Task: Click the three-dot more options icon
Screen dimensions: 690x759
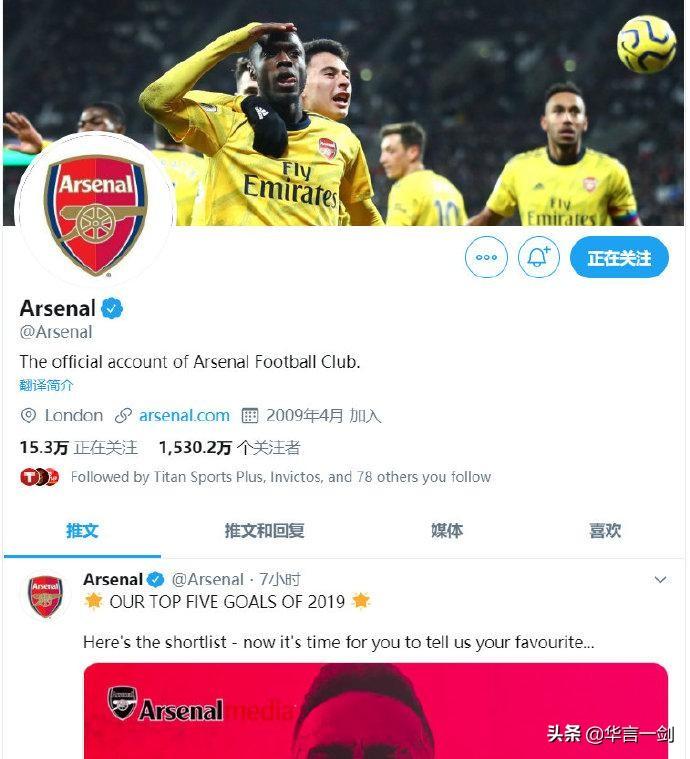Action: coord(486,258)
